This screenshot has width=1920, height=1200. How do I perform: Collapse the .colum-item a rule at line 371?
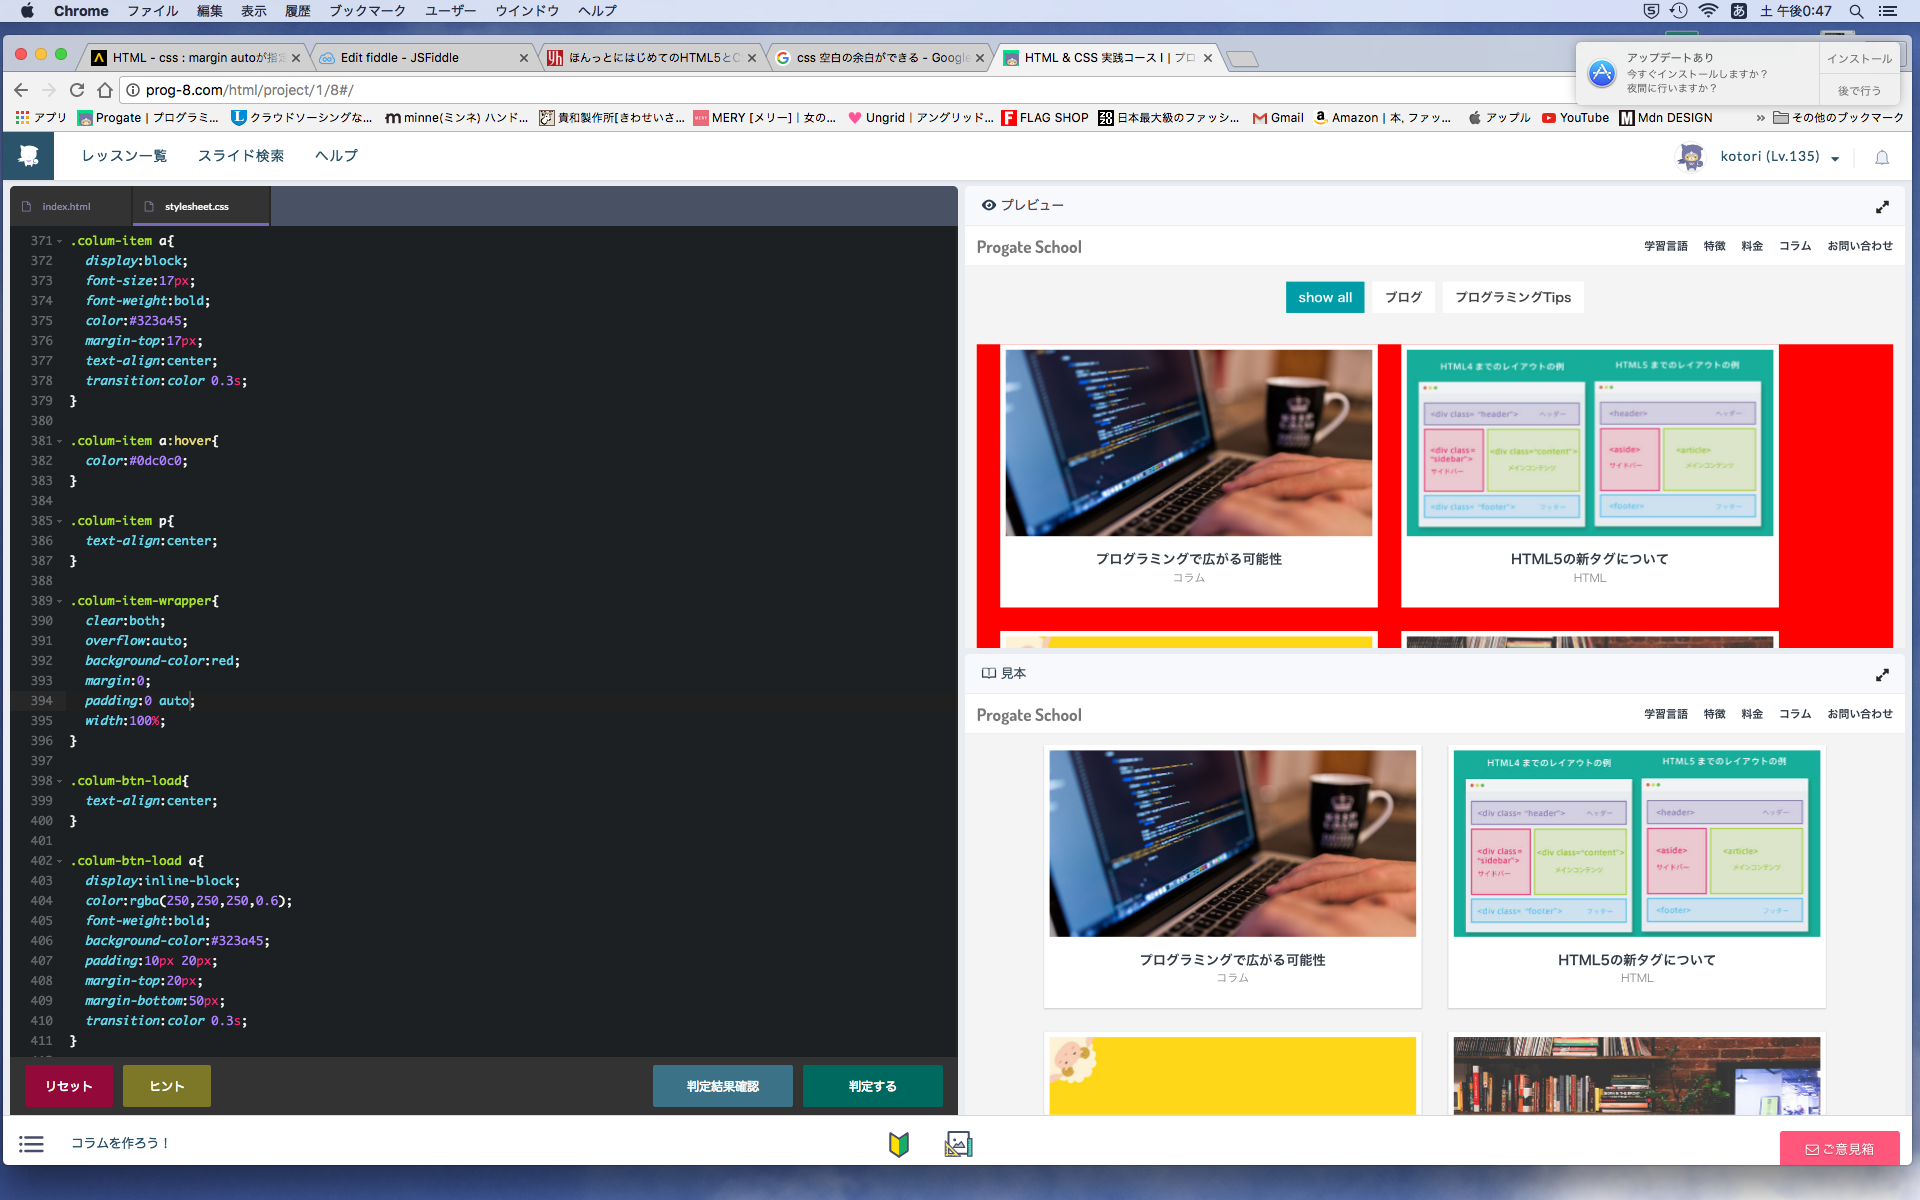click(60, 241)
